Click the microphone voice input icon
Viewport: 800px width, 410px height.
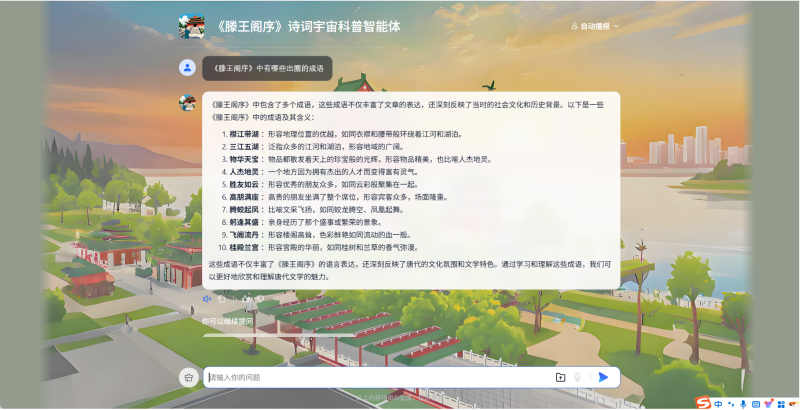point(577,377)
